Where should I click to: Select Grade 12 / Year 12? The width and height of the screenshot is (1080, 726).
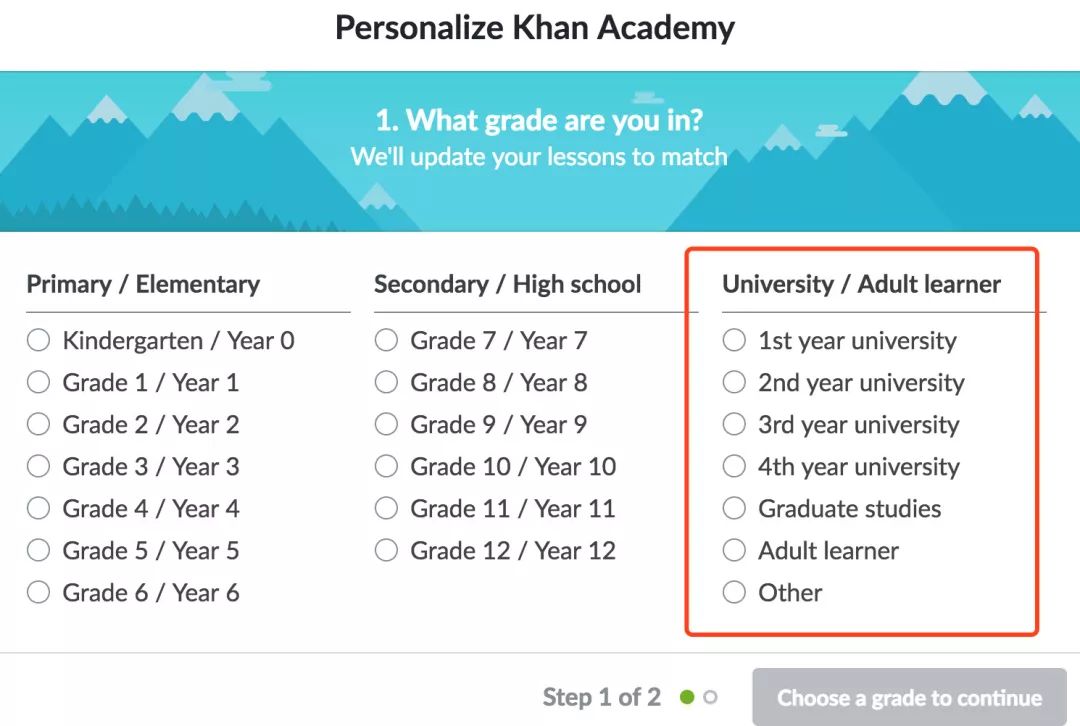pyautogui.click(x=387, y=551)
